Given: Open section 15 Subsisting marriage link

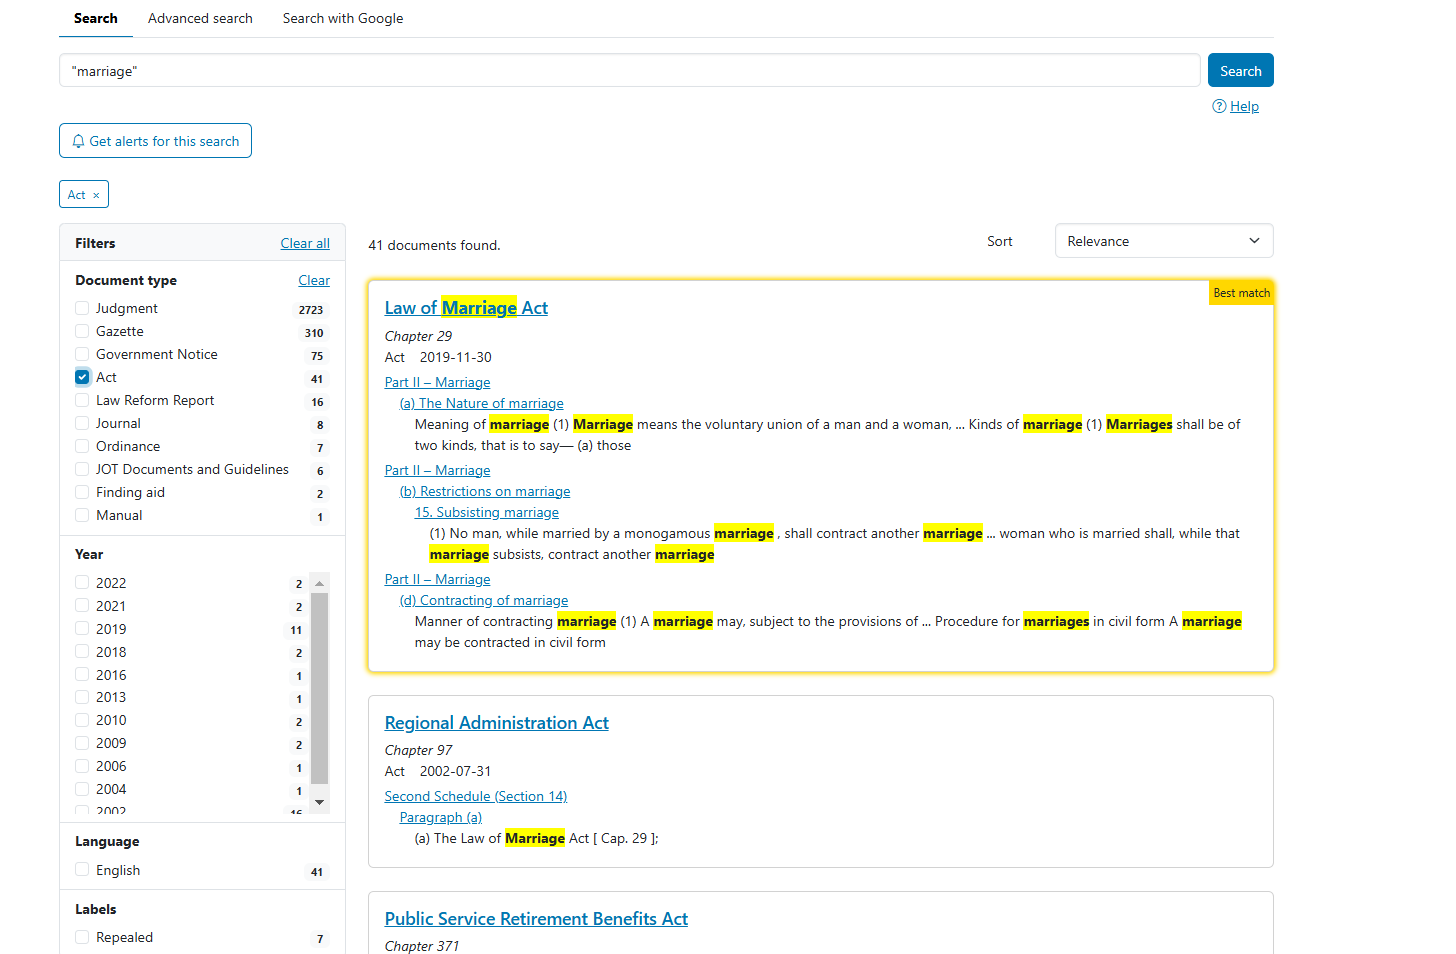Looking at the screenshot, I should (487, 512).
